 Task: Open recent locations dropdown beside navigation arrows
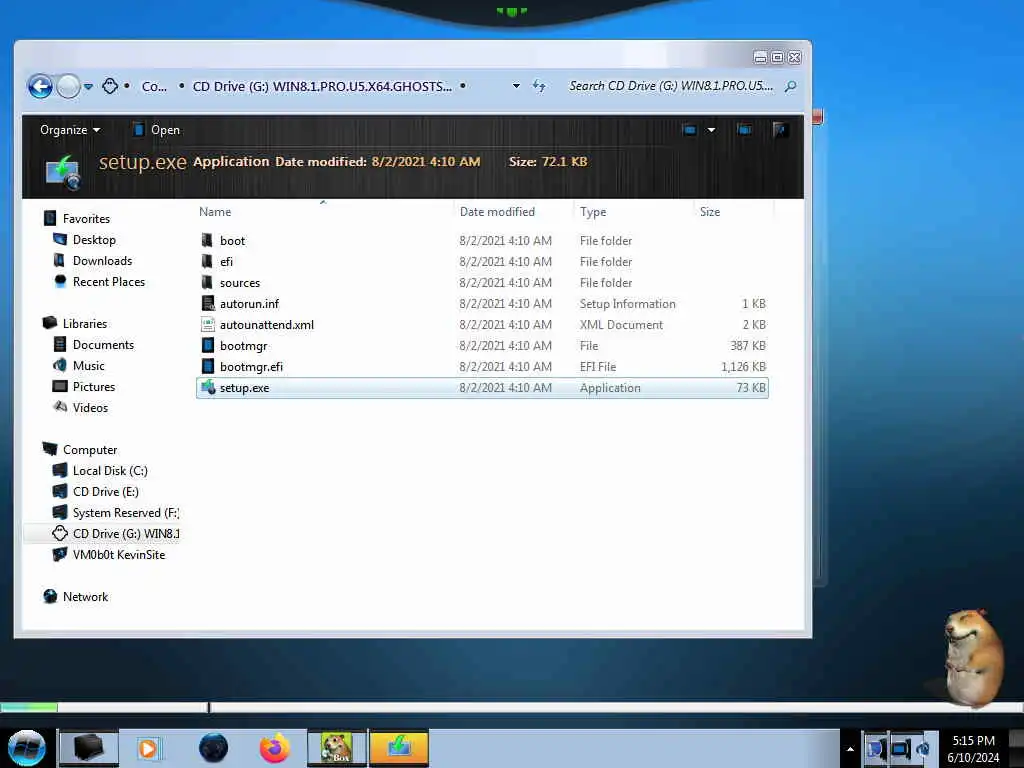[x=88, y=86]
